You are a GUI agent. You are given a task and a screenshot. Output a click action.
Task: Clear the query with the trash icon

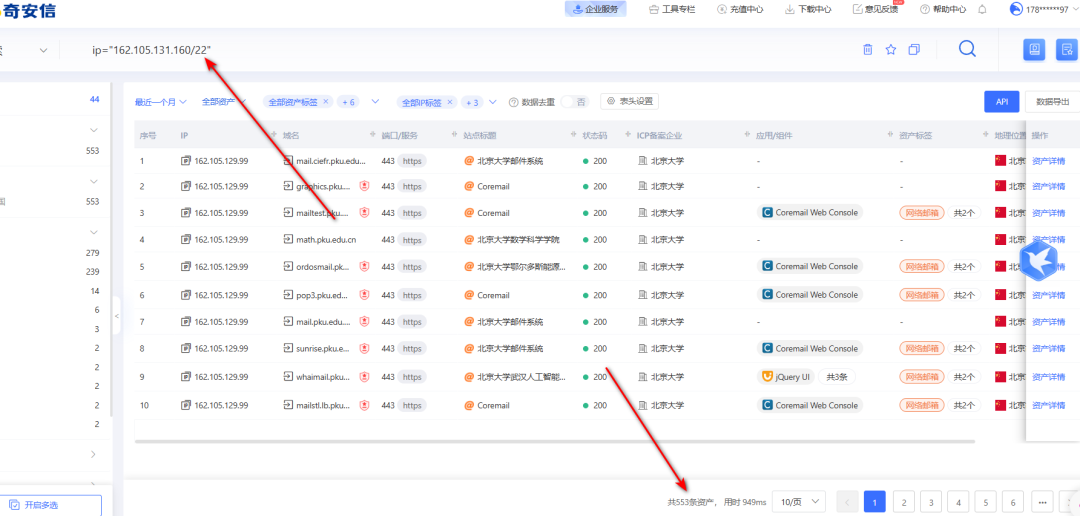click(x=868, y=50)
